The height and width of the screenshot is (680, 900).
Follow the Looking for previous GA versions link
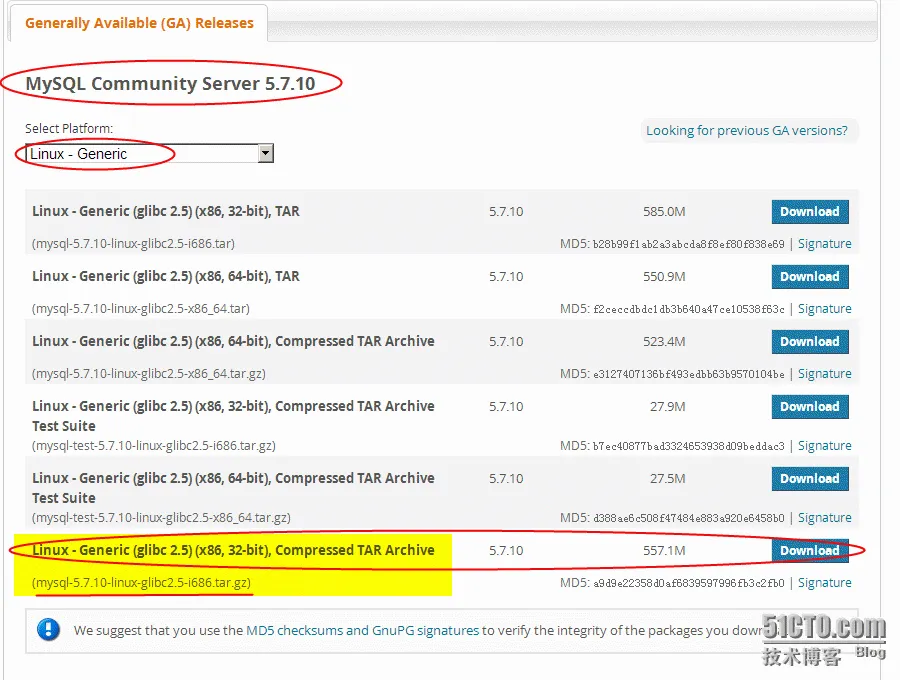[747, 130]
